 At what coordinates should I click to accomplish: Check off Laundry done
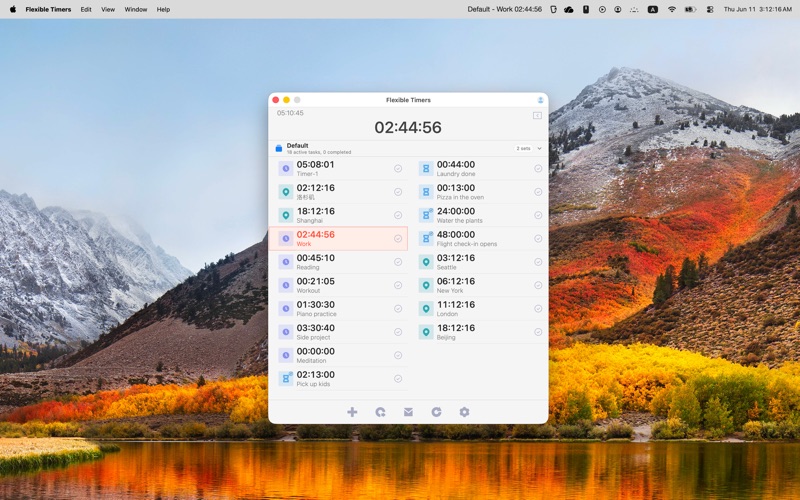(538, 168)
